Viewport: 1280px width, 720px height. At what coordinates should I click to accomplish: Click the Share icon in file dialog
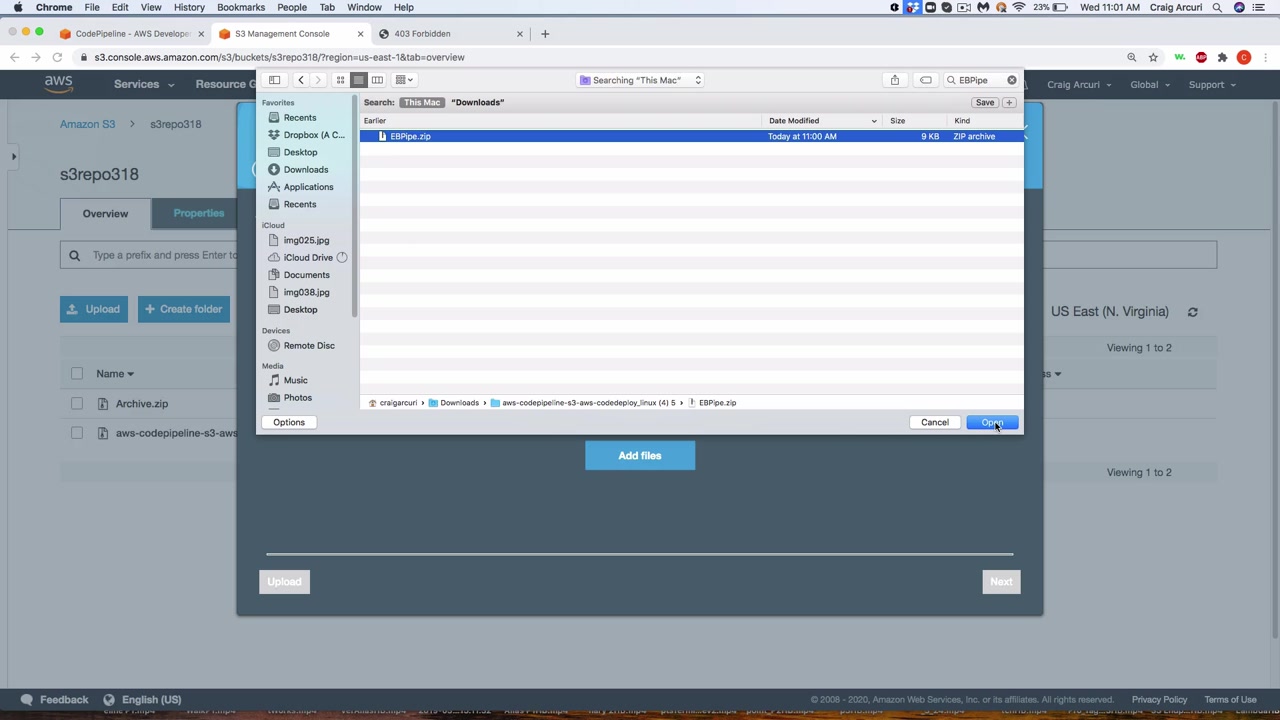point(895,80)
